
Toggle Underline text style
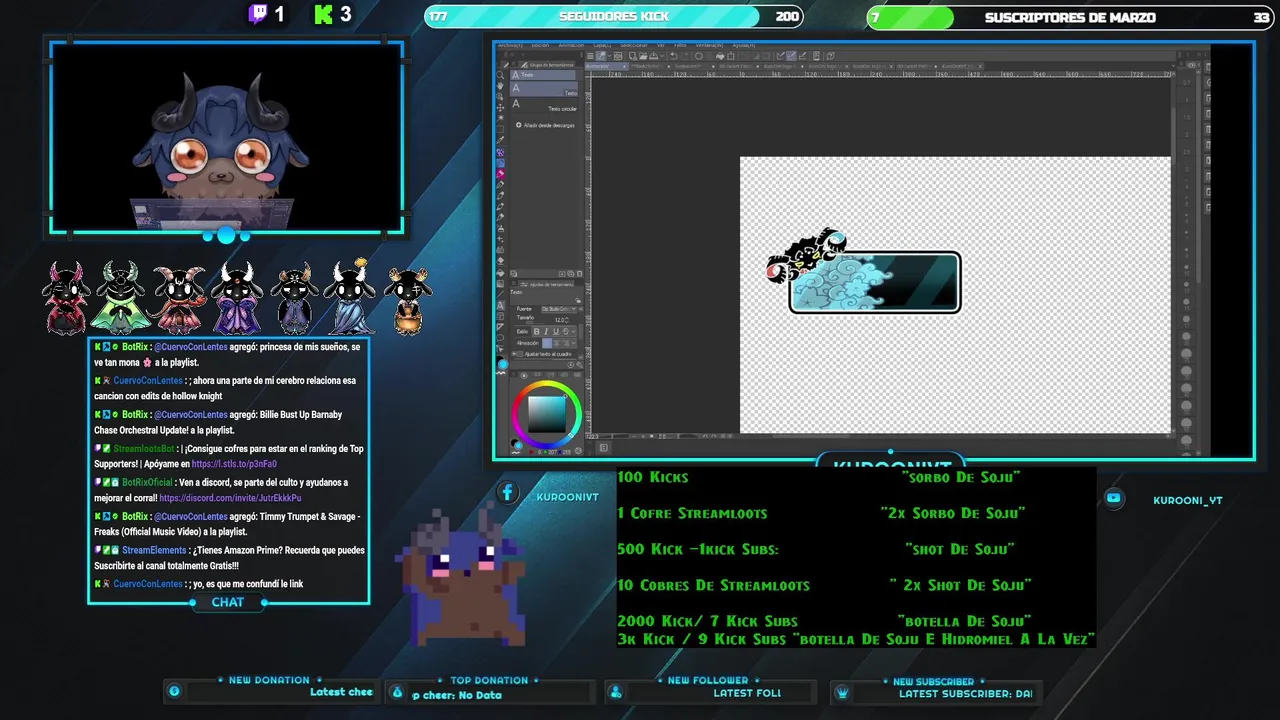pos(556,332)
